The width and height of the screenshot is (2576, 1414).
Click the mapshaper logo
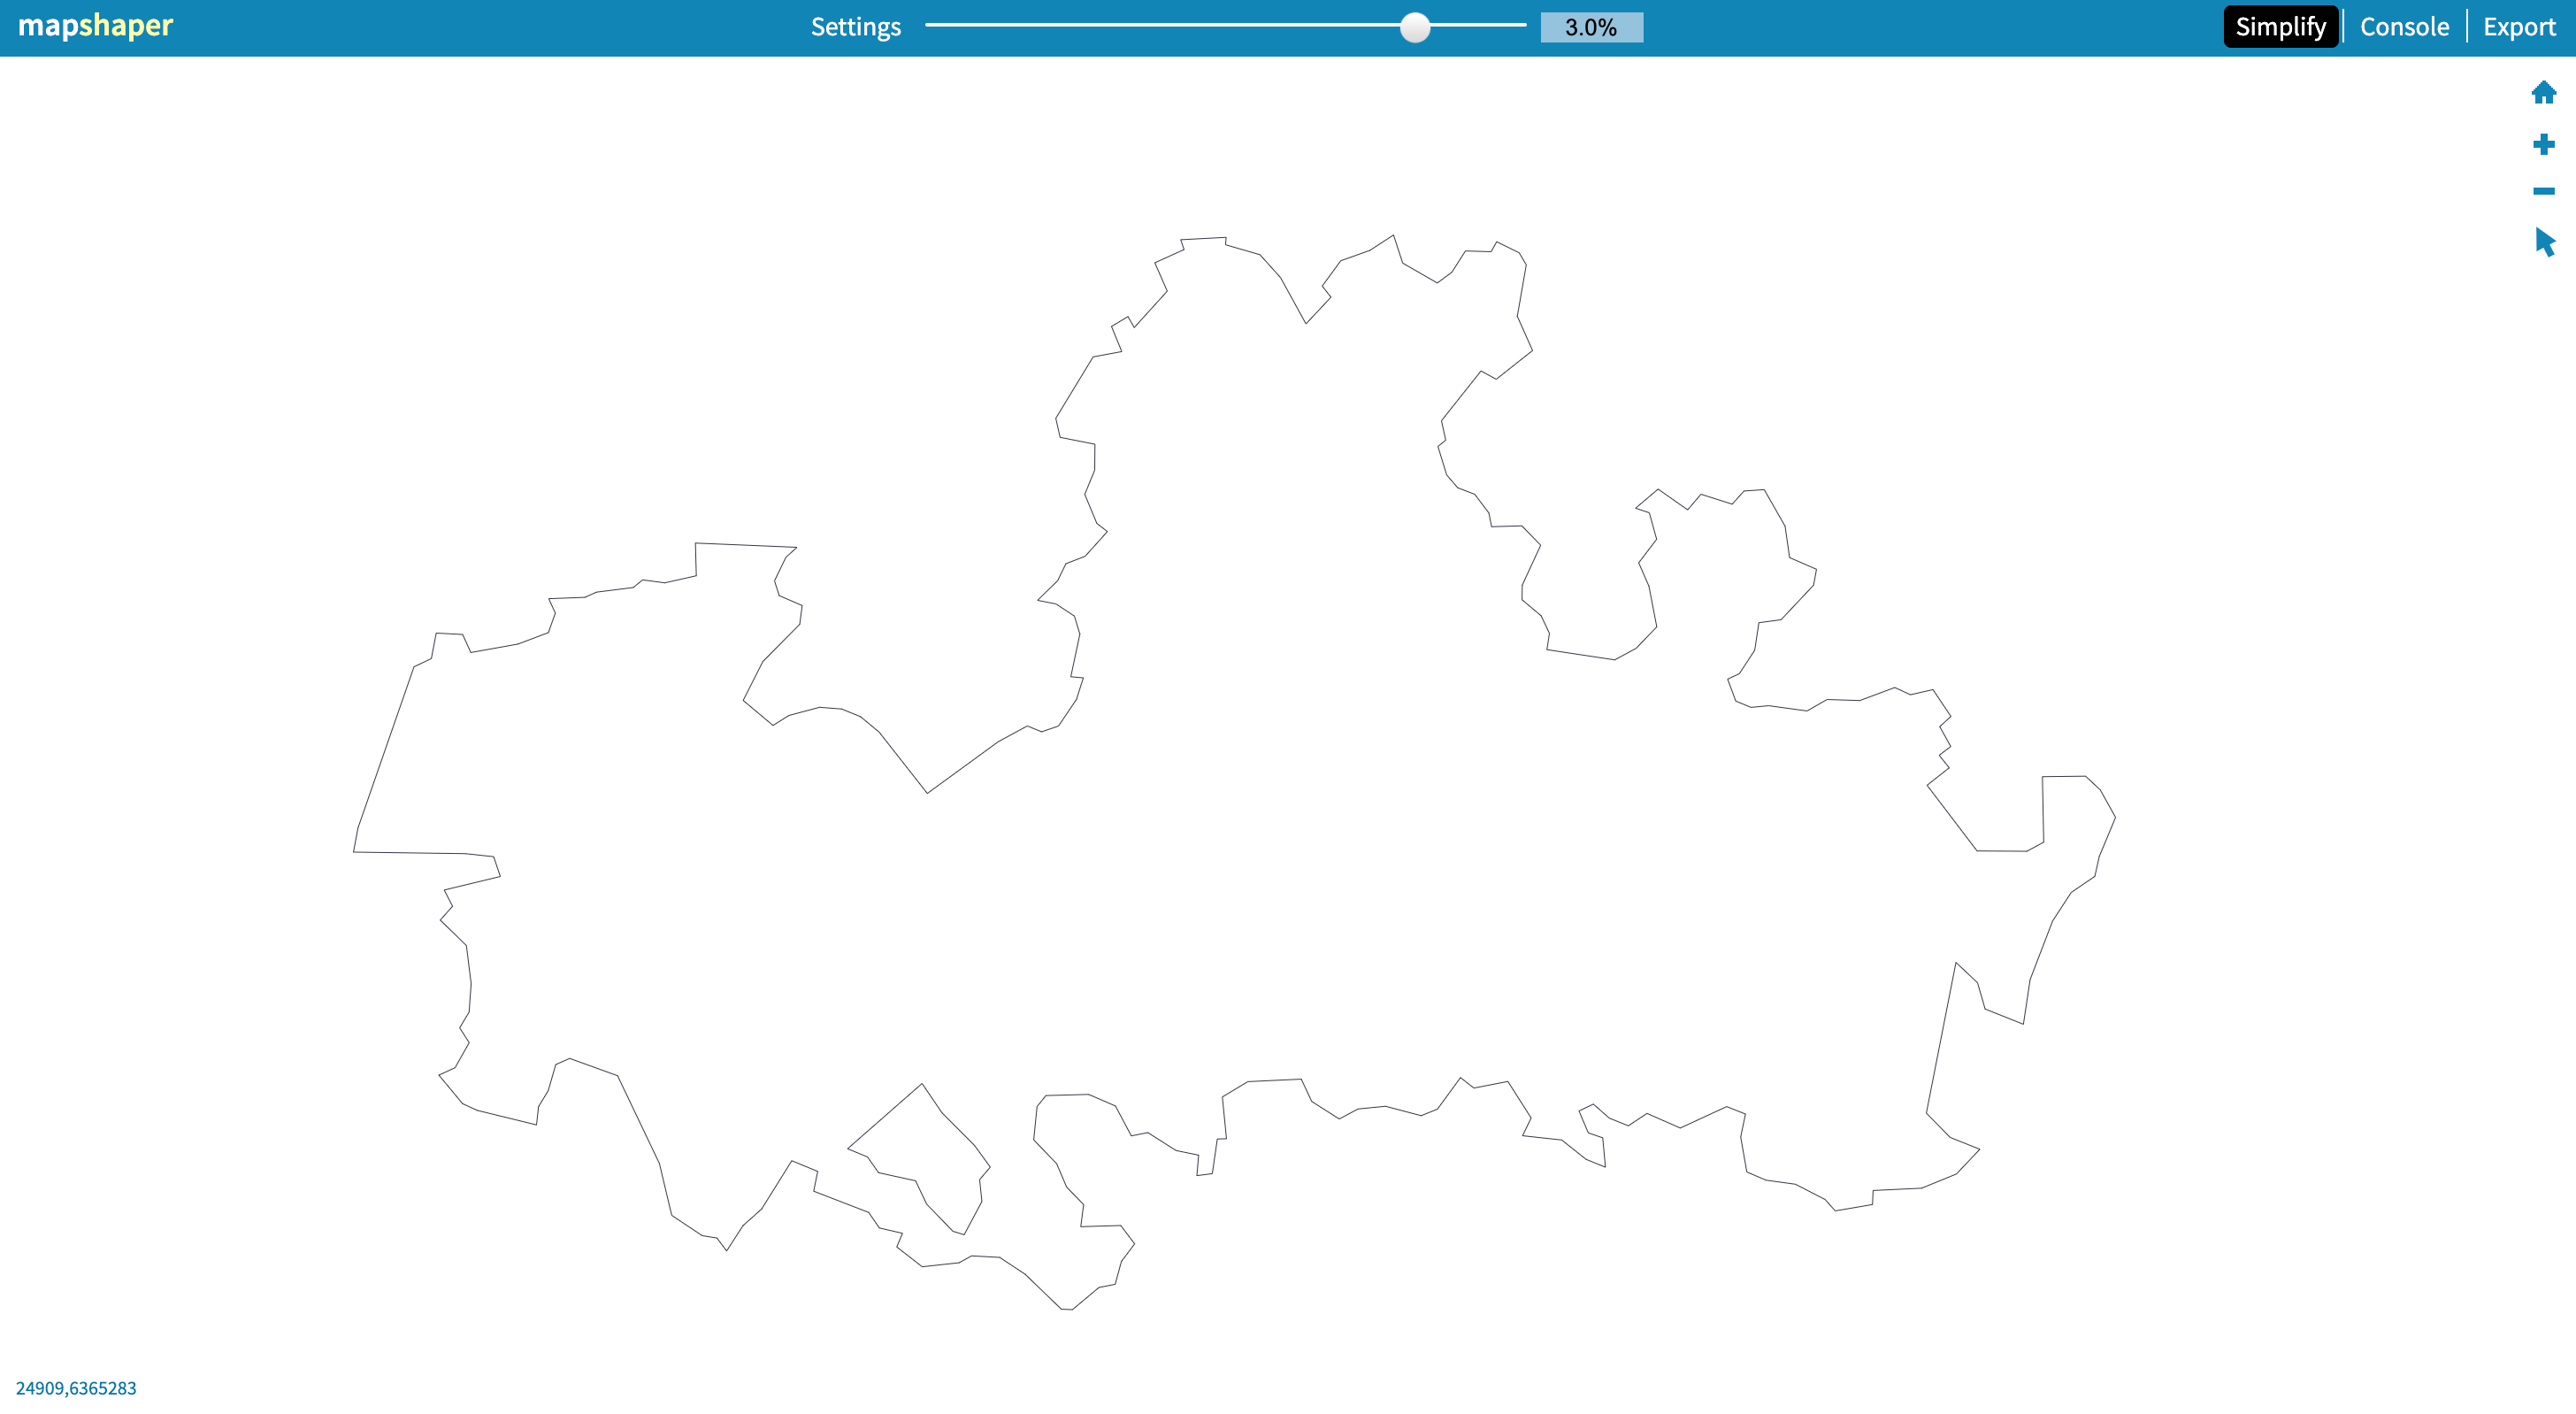pos(95,25)
